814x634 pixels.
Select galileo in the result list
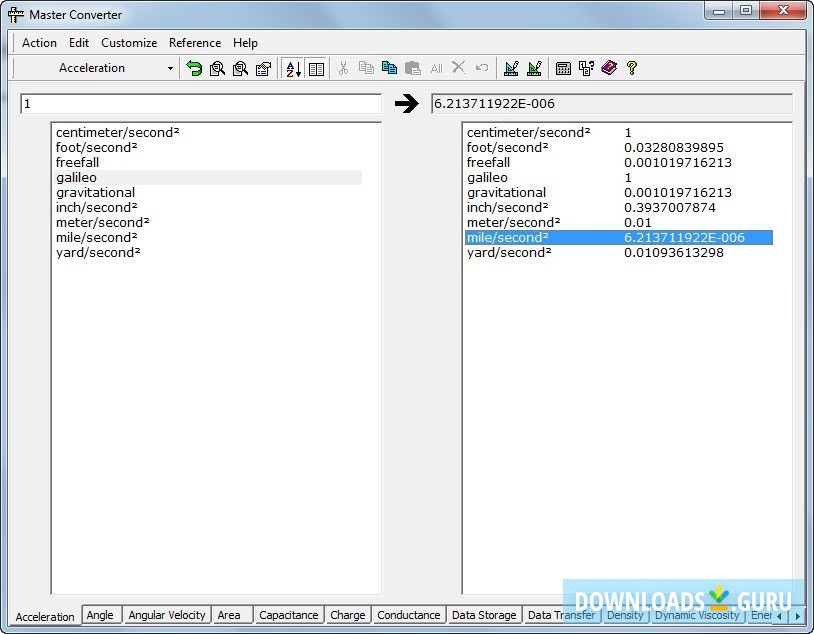pyautogui.click(x=619, y=178)
